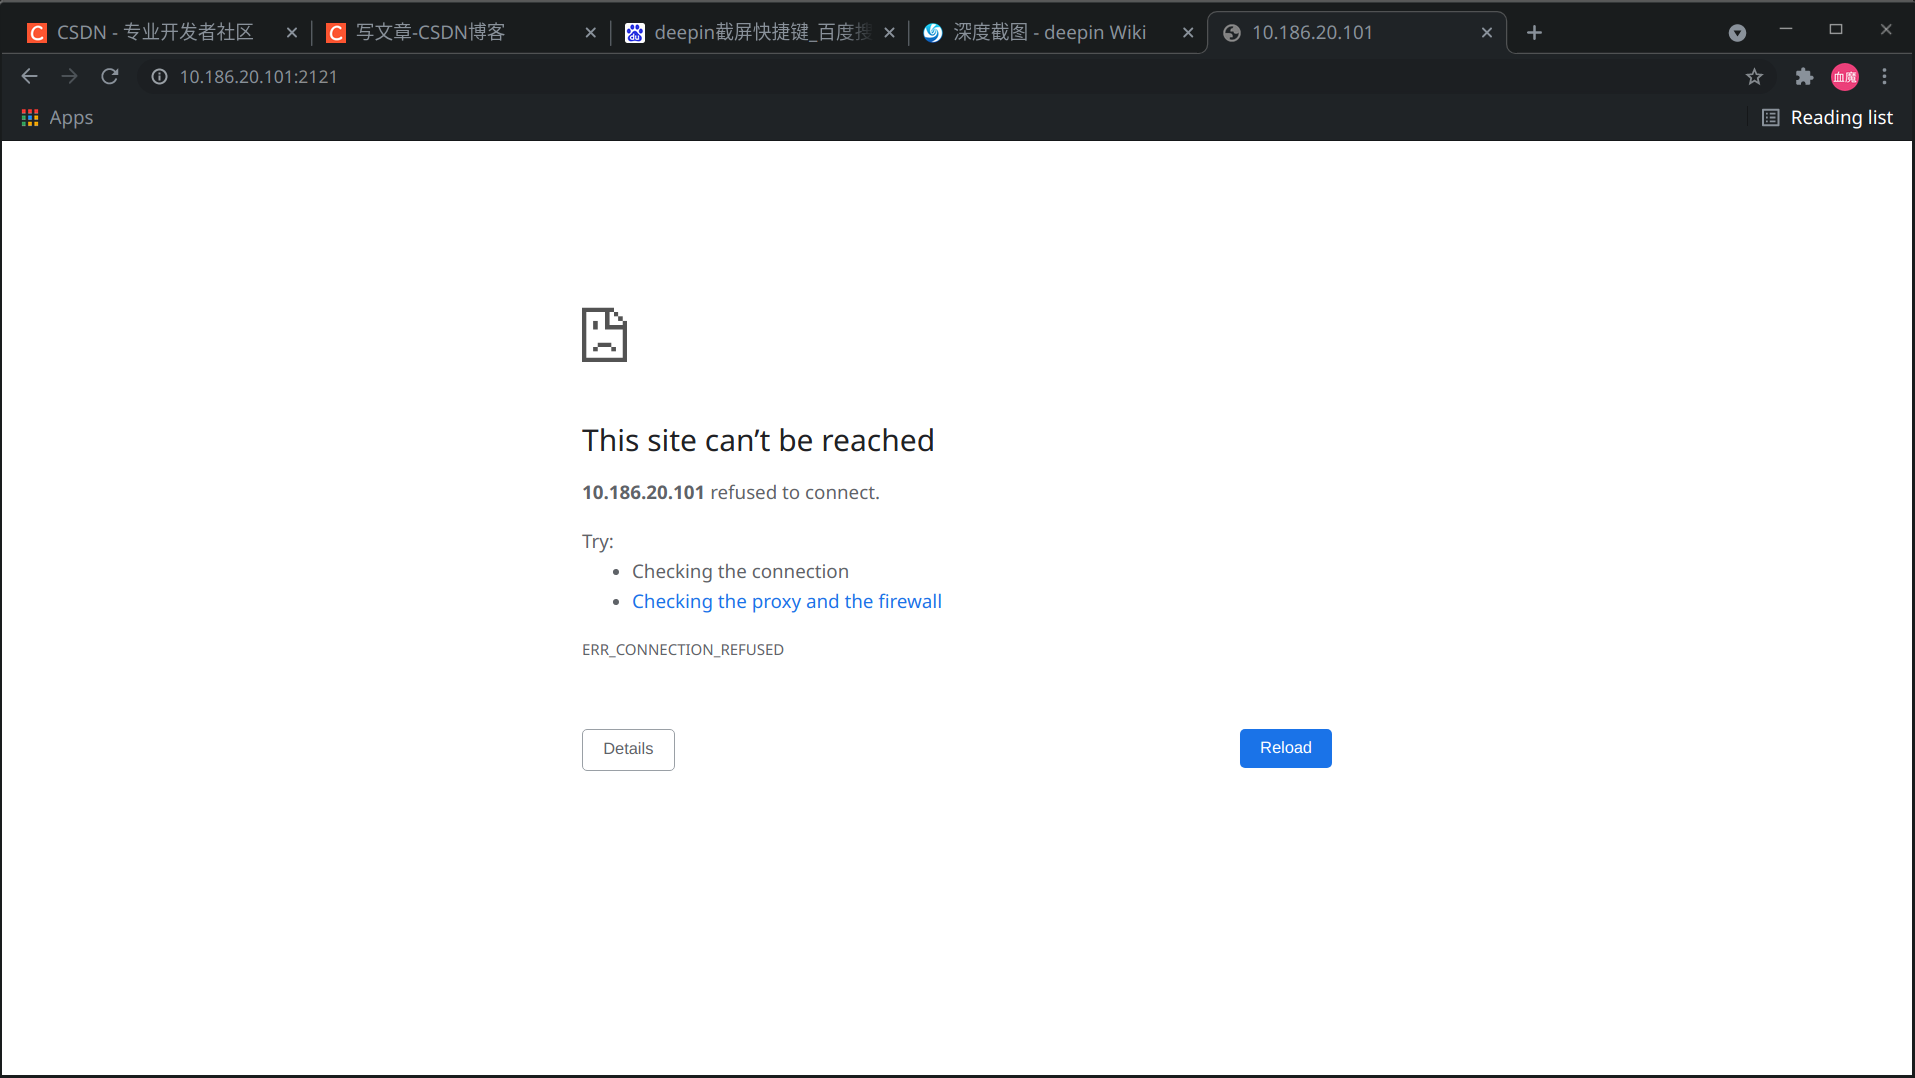Maximize the browser window
The height and width of the screenshot is (1078, 1915).
pyautogui.click(x=1836, y=30)
